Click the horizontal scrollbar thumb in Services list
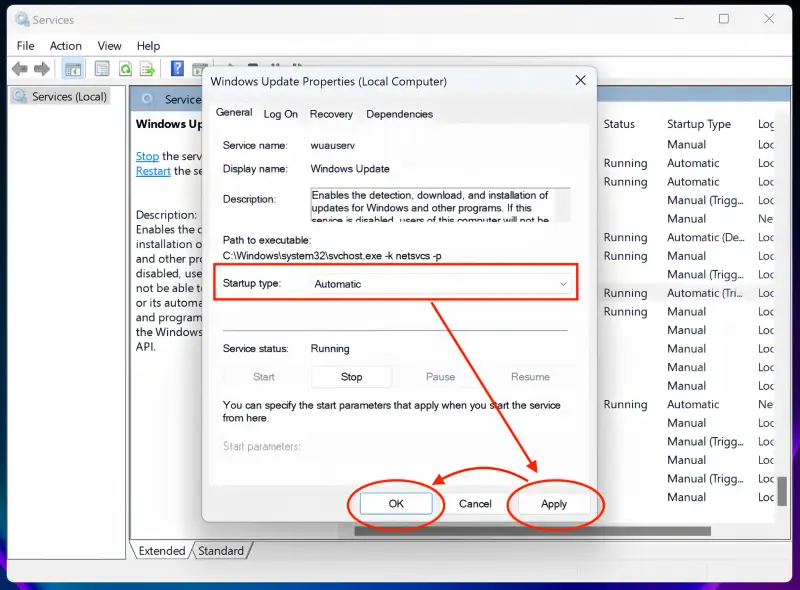Screen dimensions: 800x590 point(533,531)
